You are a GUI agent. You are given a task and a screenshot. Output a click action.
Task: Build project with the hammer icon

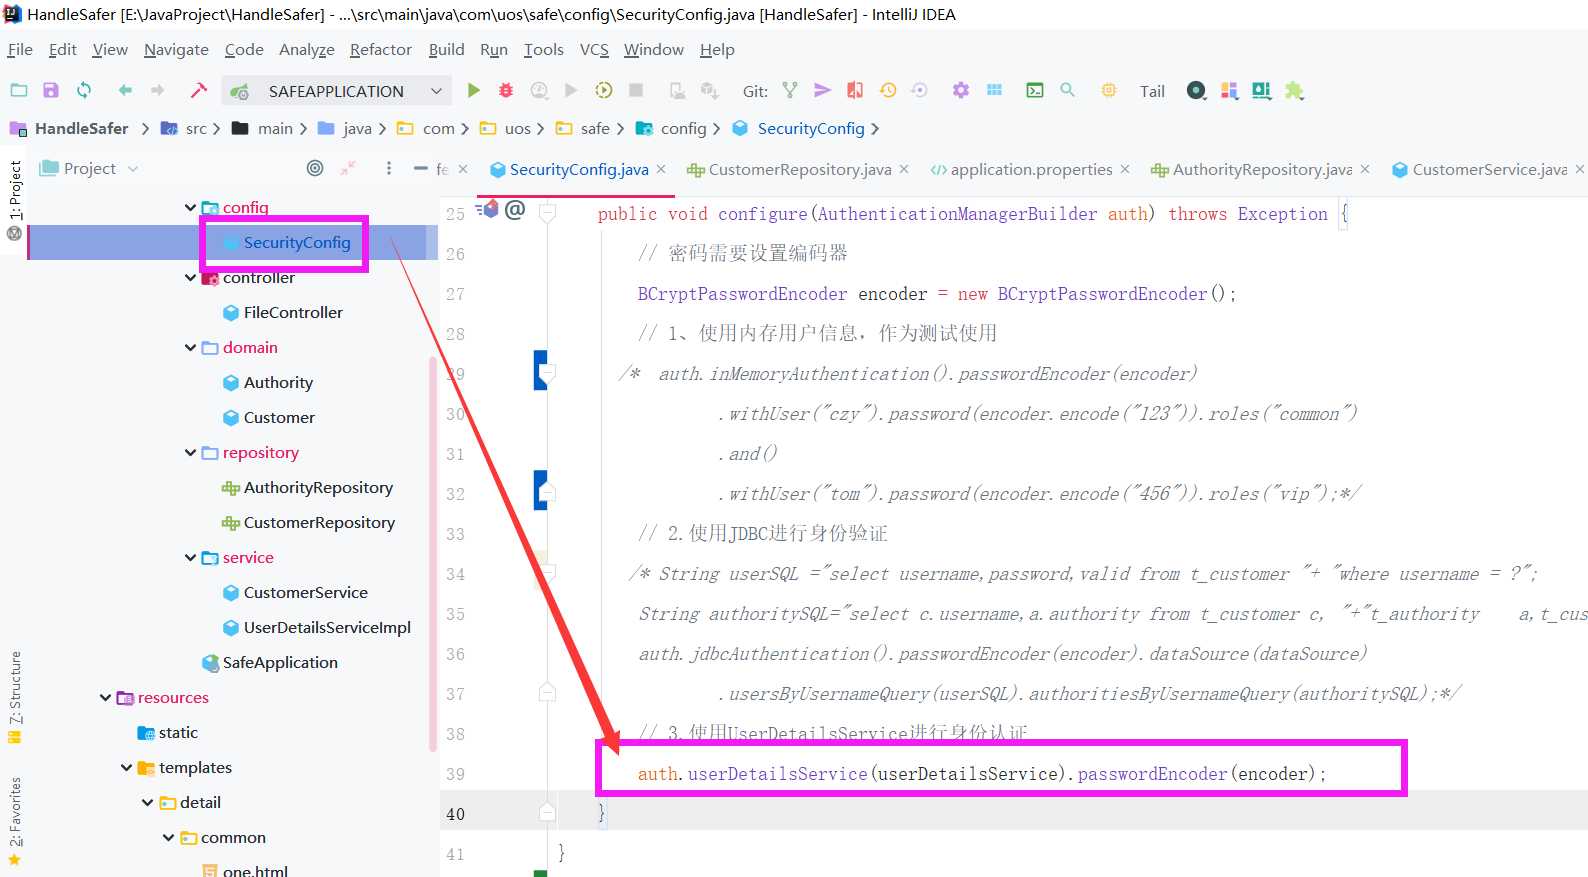click(x=198, y=90)
